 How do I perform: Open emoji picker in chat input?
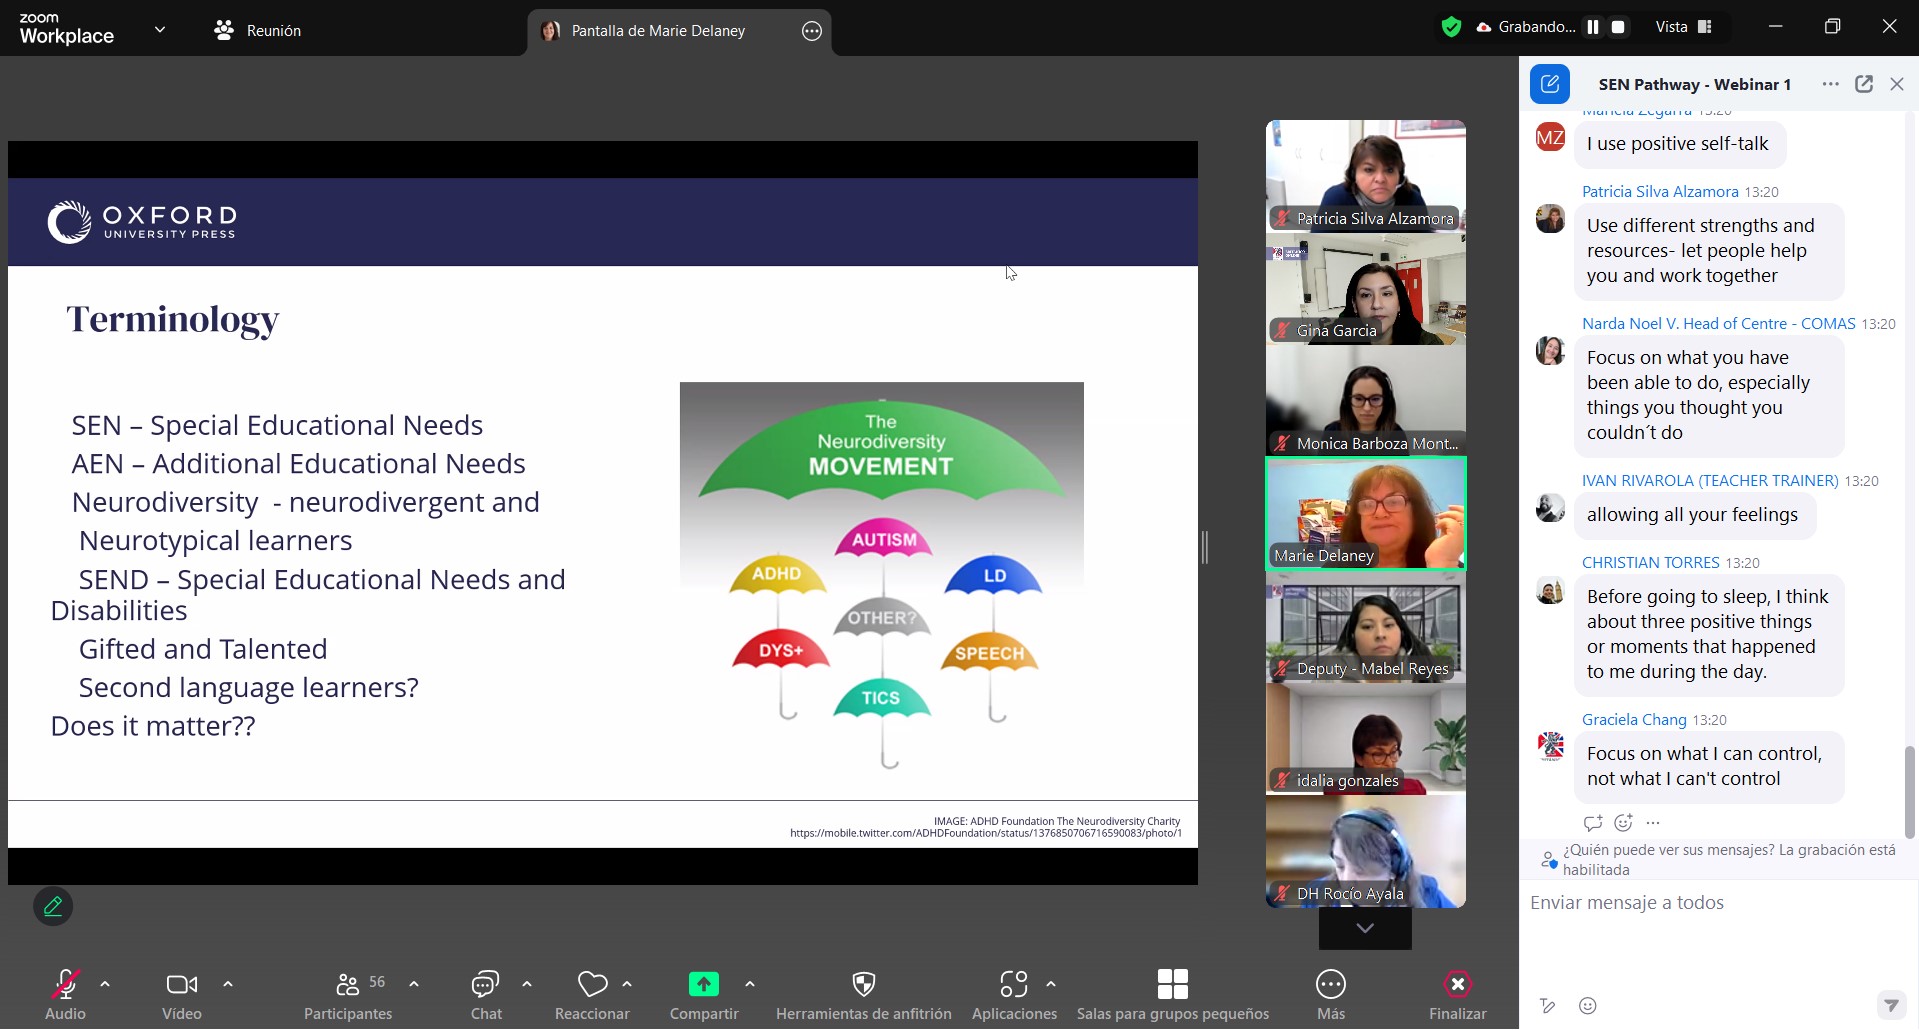1588,1006
